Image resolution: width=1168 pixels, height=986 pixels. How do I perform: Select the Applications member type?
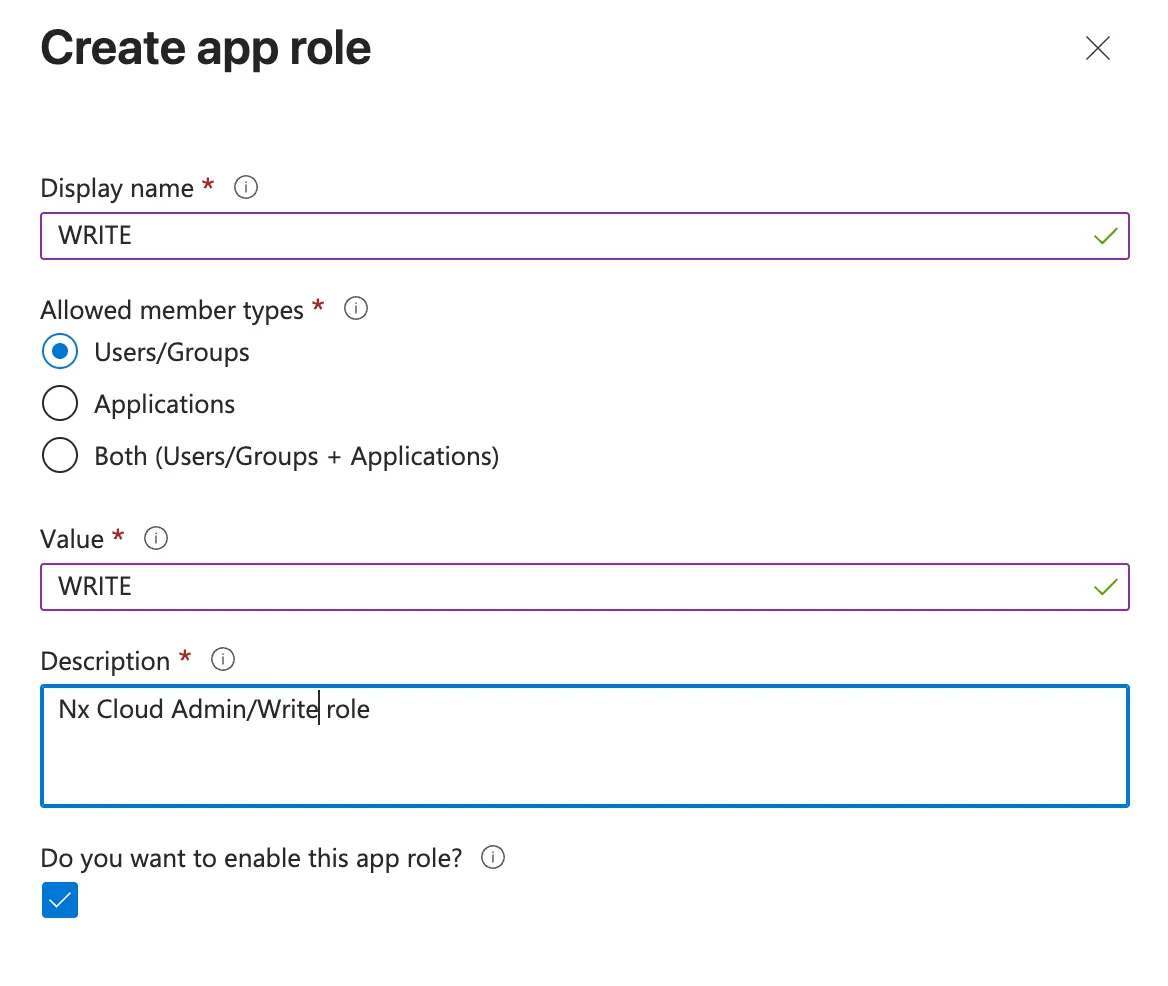point(60,404)
